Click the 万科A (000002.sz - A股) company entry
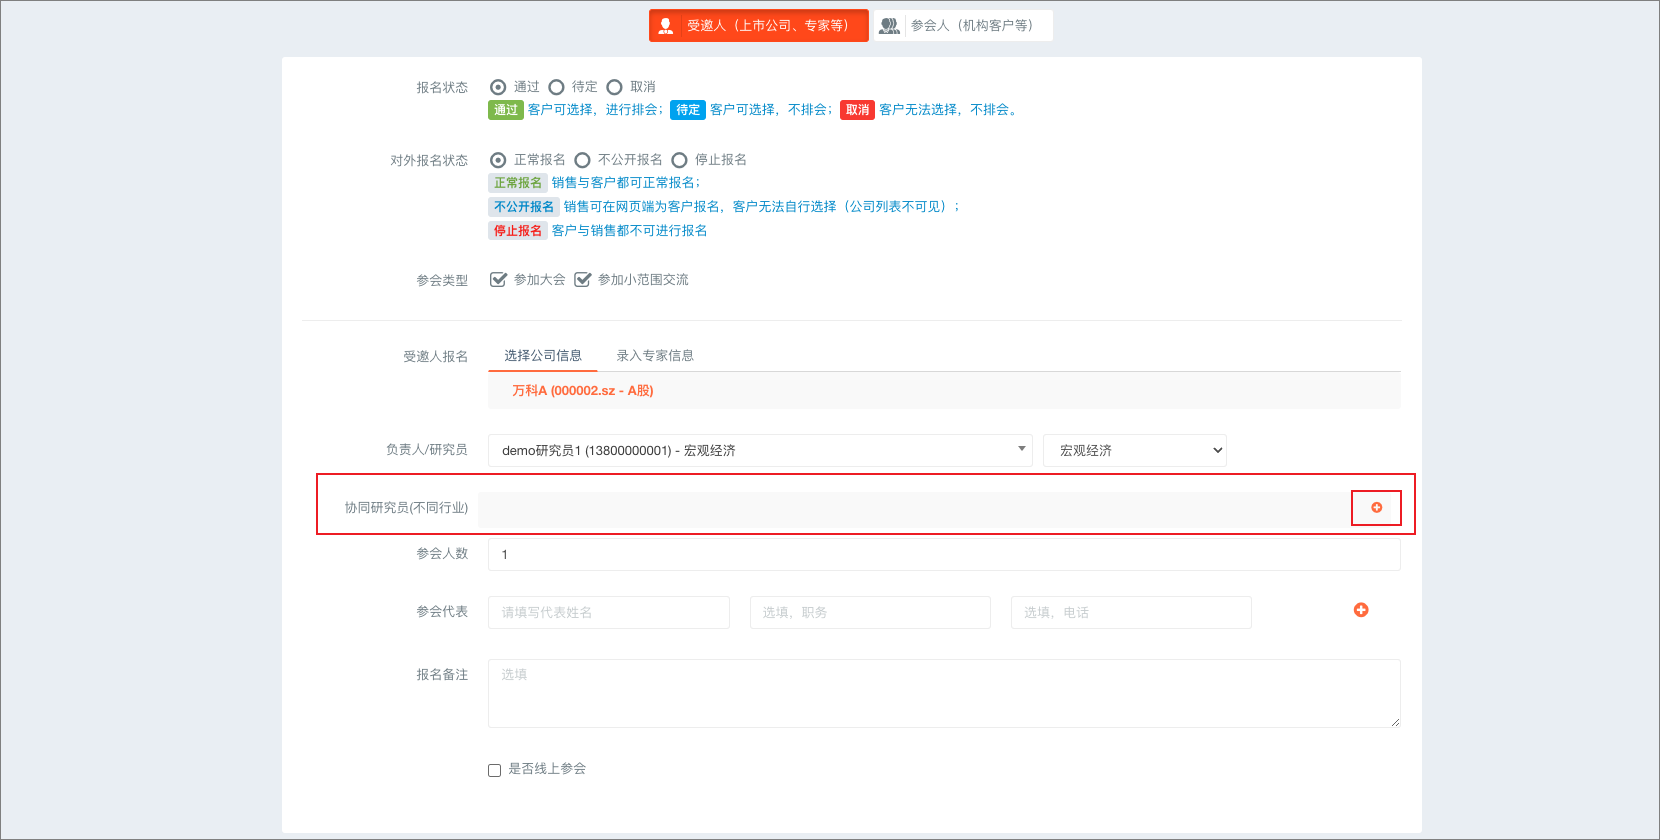The image size is (1660, 840). (x=583, y=391)
